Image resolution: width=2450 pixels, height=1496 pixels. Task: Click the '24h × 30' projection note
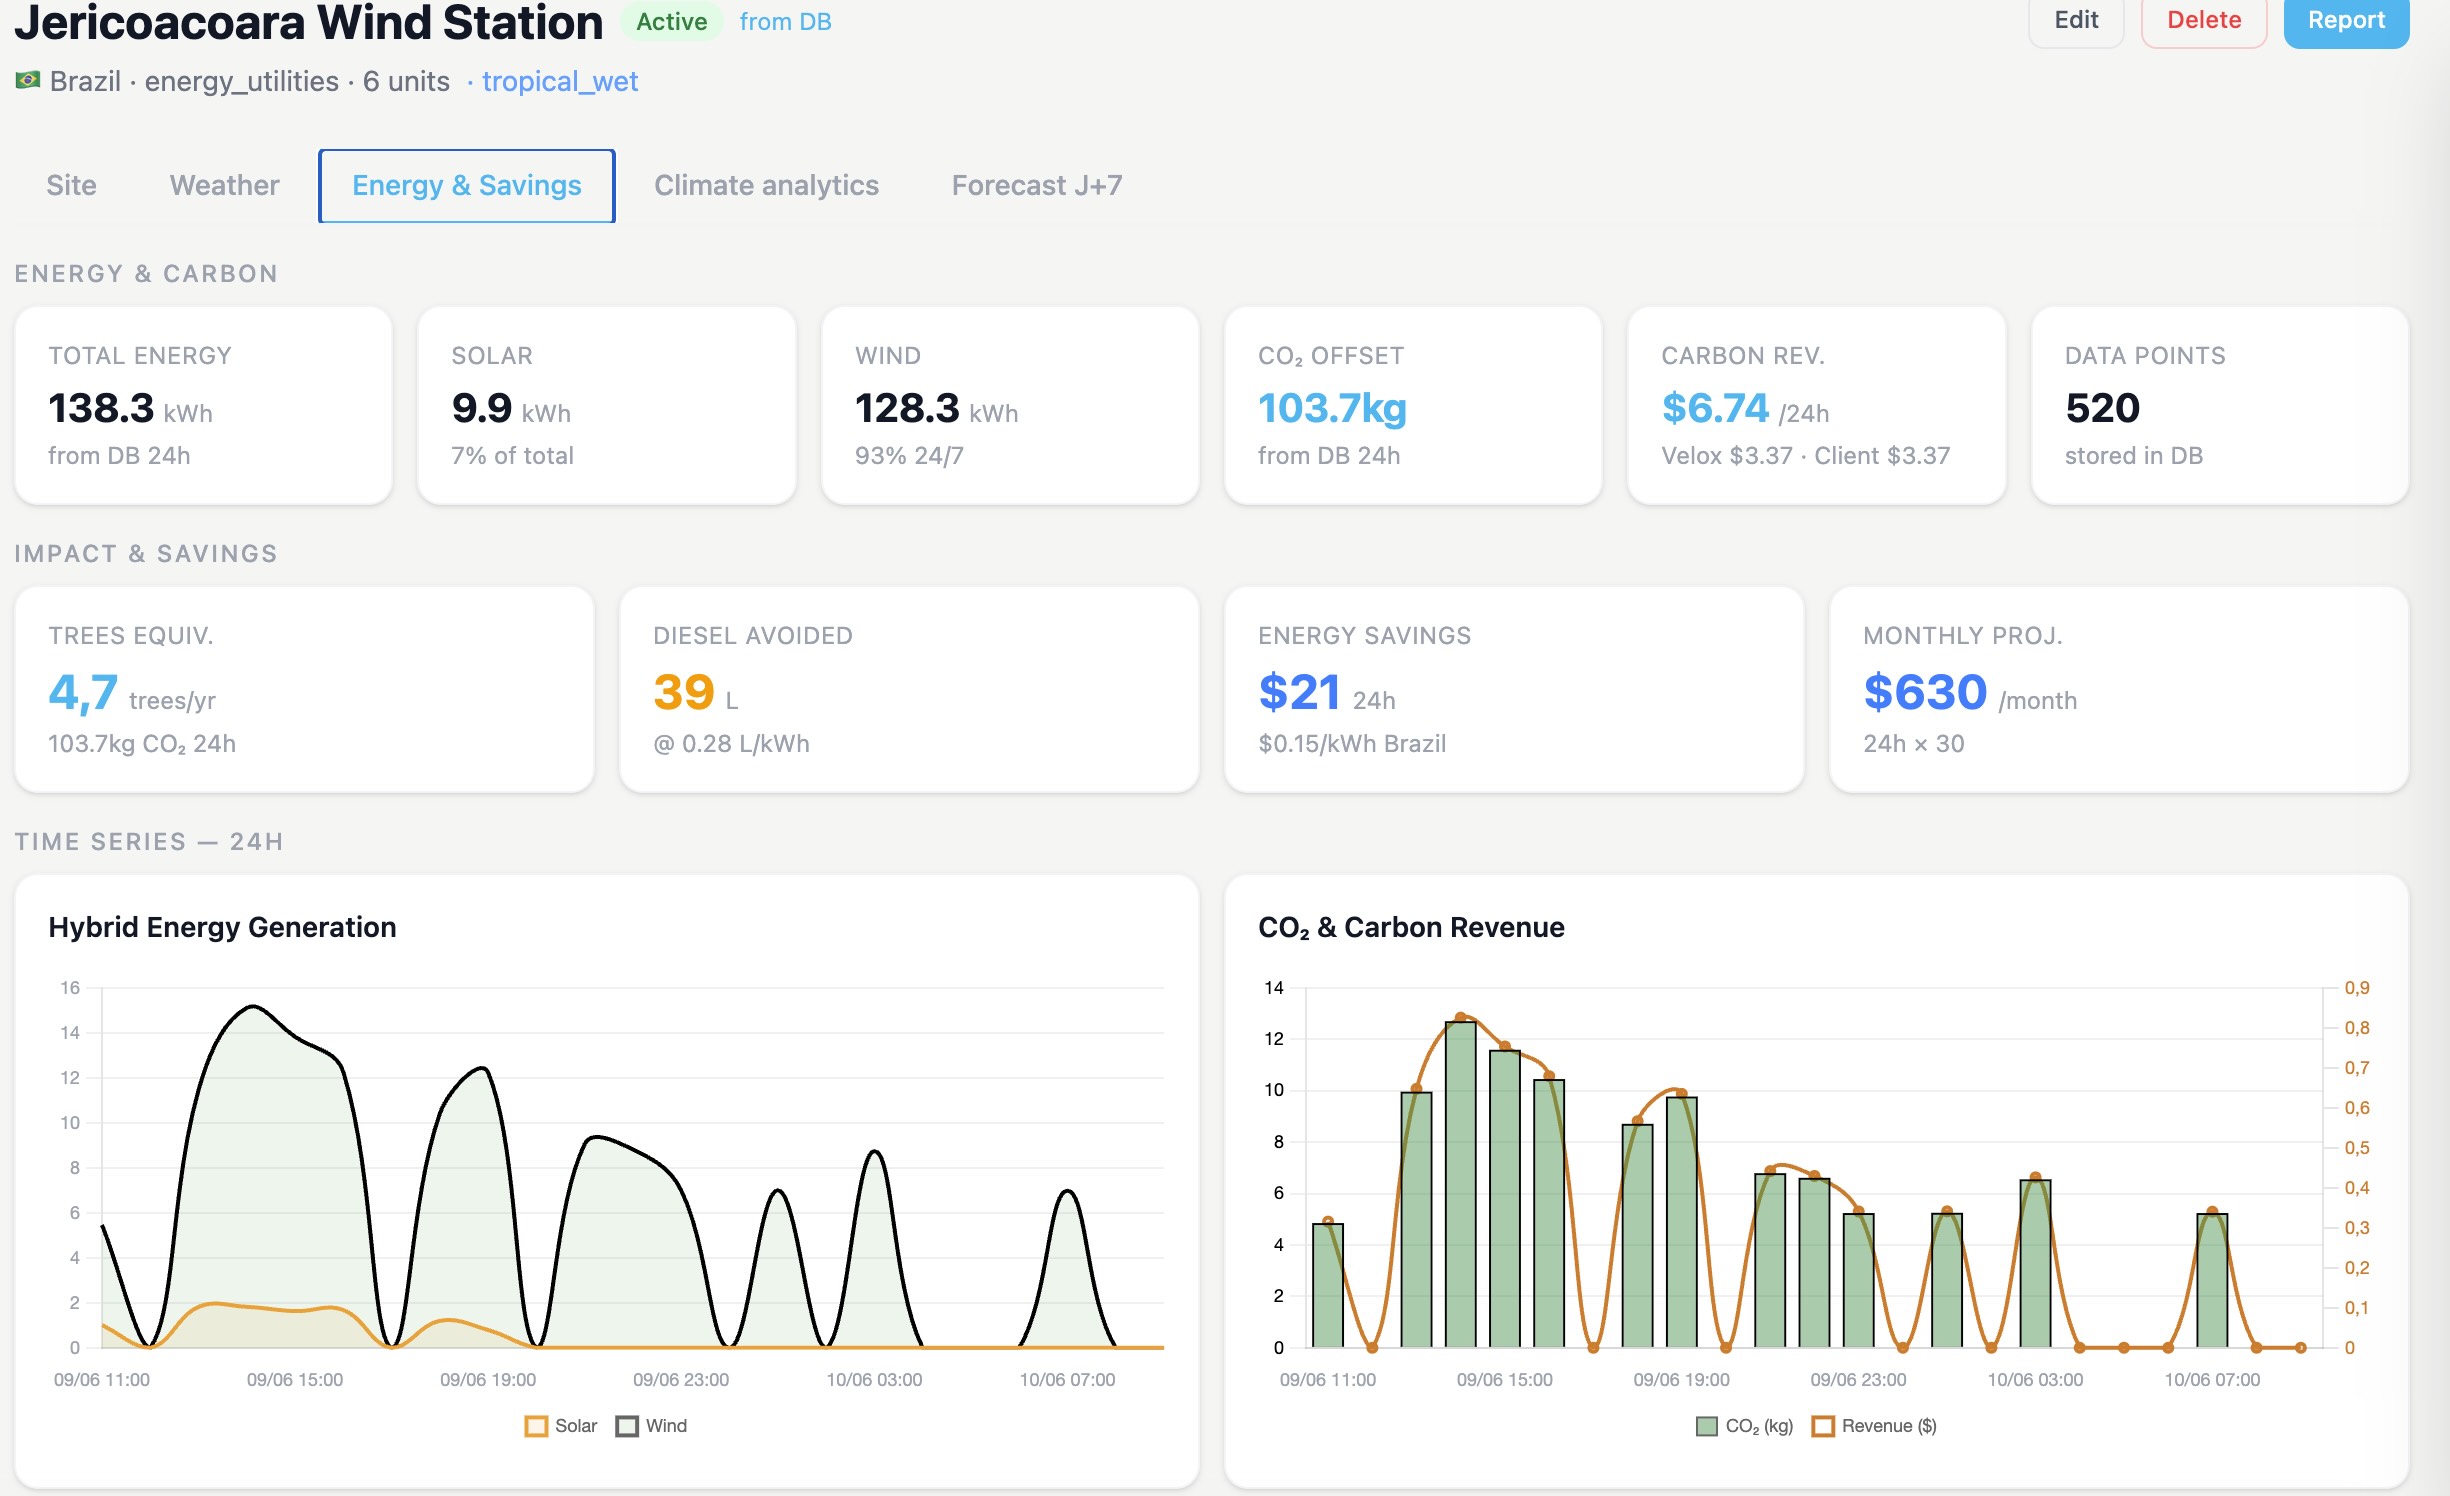point(1913,744)
